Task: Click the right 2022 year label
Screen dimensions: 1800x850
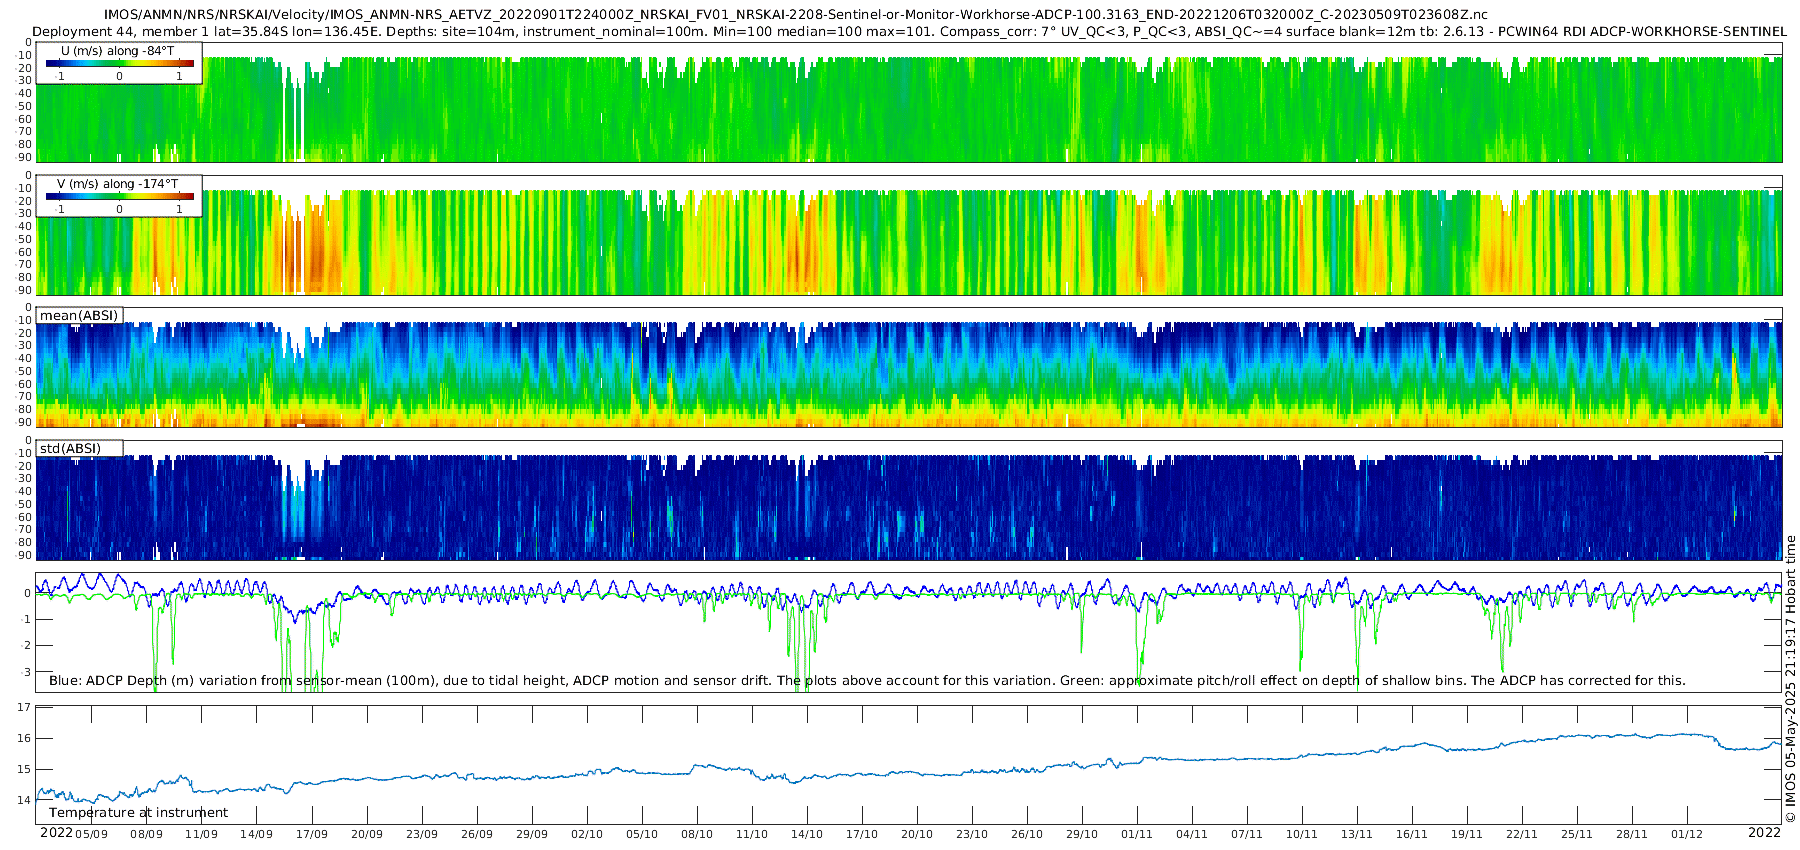Action: click(x=1764, y=833)
